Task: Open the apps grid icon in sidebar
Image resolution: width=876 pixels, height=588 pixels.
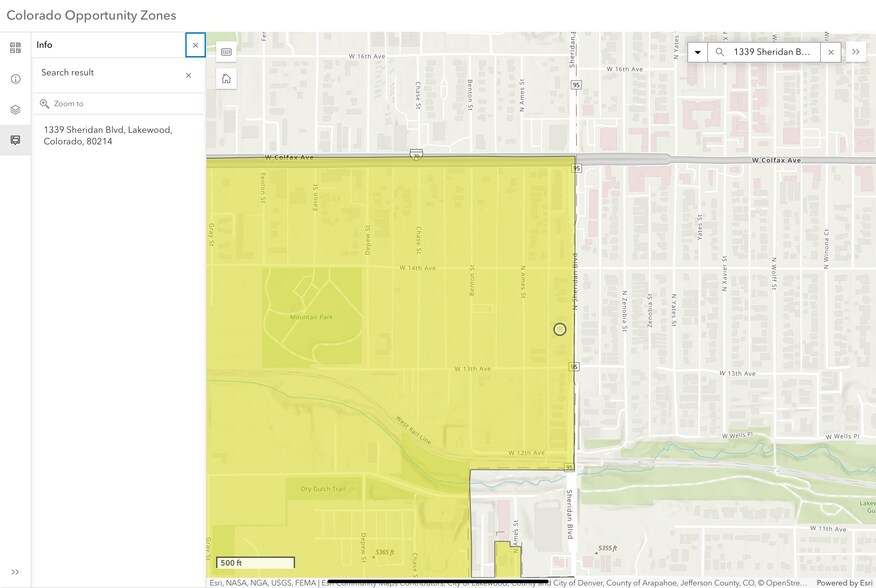Action: pos(14,45)
